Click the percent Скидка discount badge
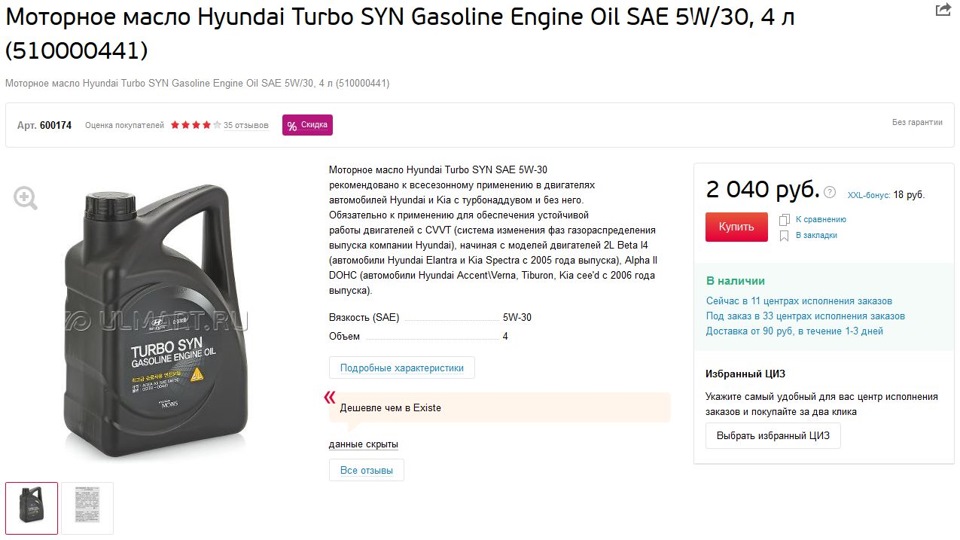Screen dimensions: 960x540 pos(307,125)
